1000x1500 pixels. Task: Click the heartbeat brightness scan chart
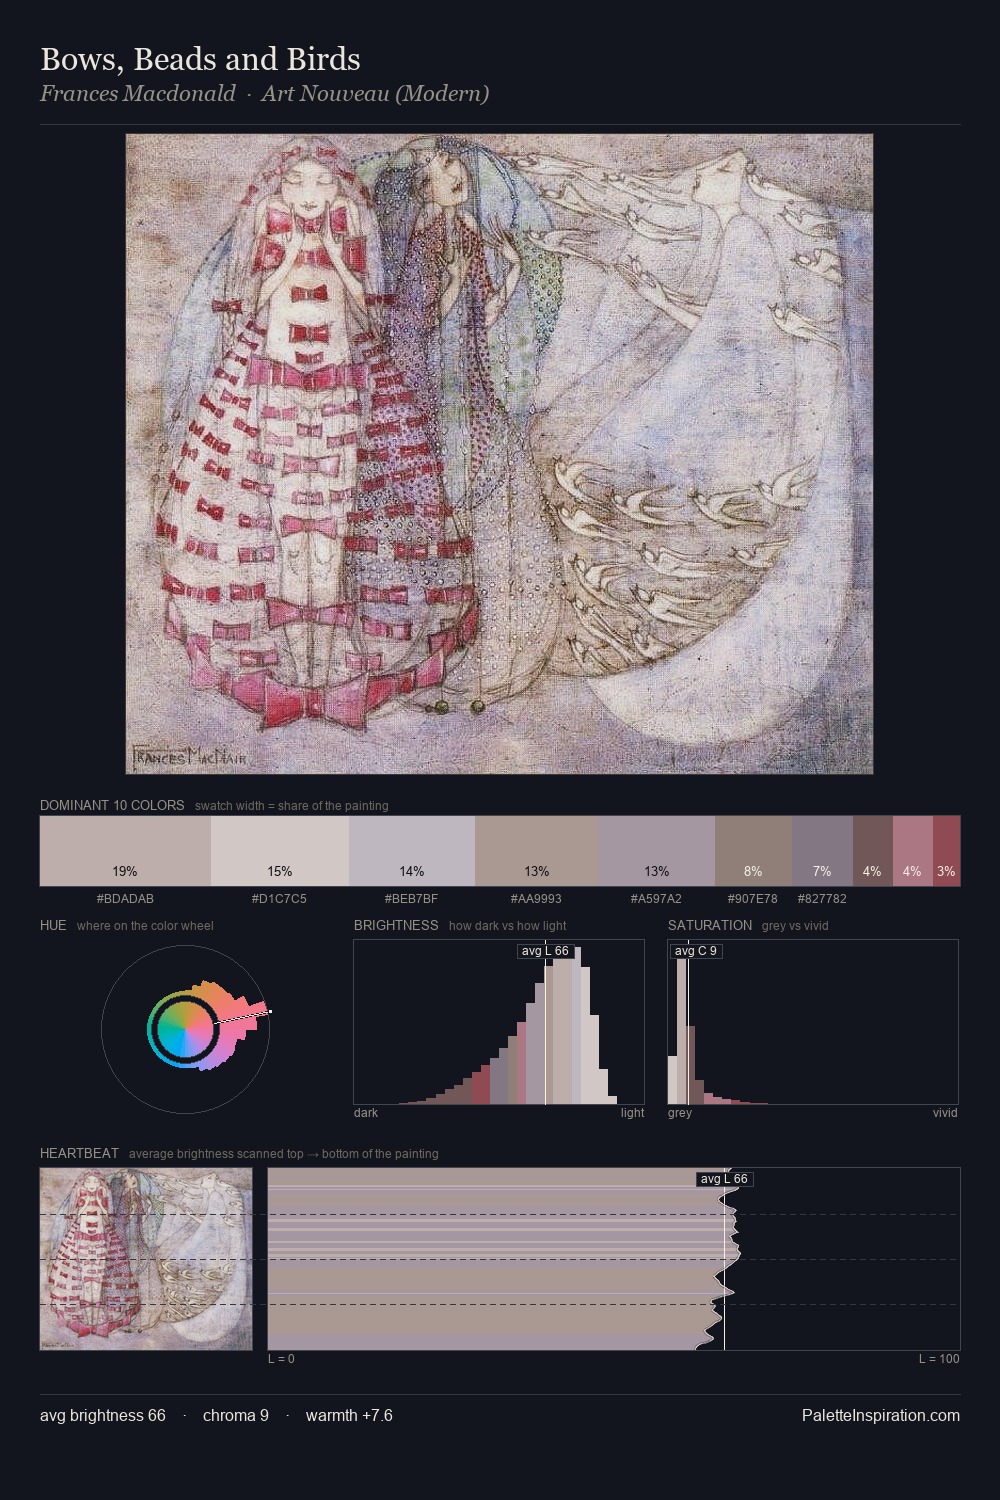(x=614, y=1259)
